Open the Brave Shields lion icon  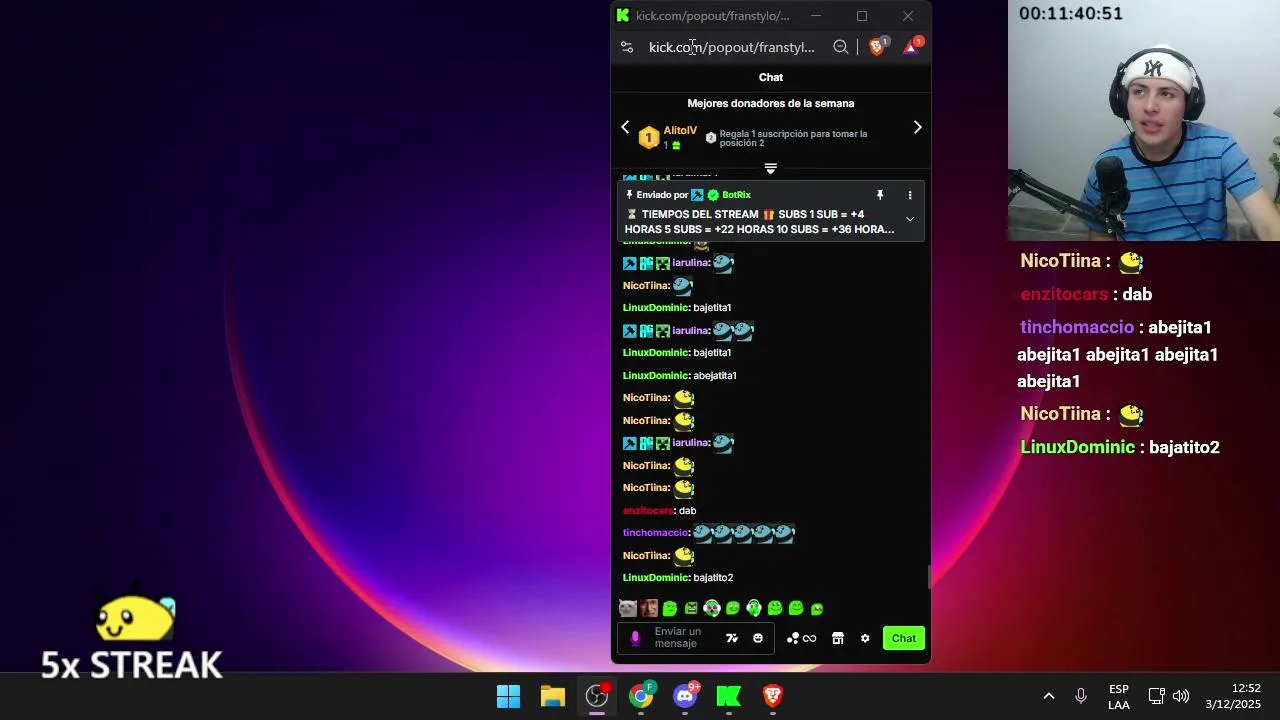click(x=877, y=47)
